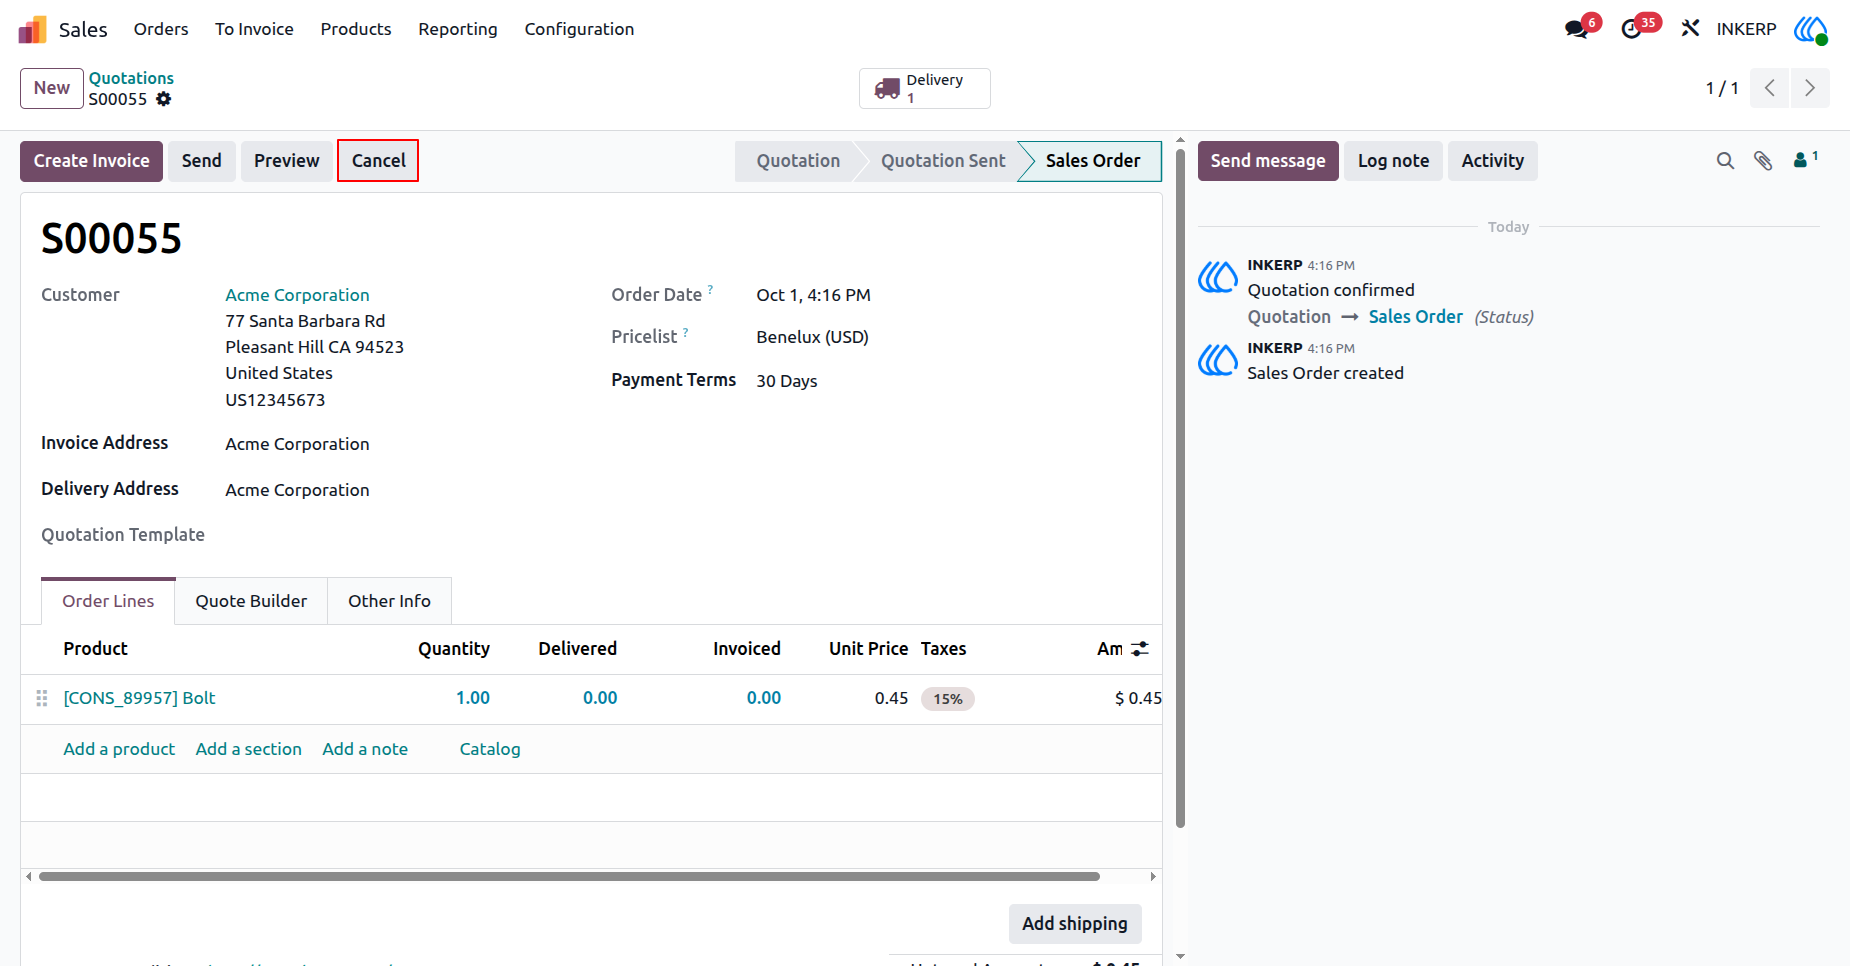The width and height of the screenshot is (1850, 966).
Task: Open the INKERP user avatar menu
Action: tap(1811, 29)
